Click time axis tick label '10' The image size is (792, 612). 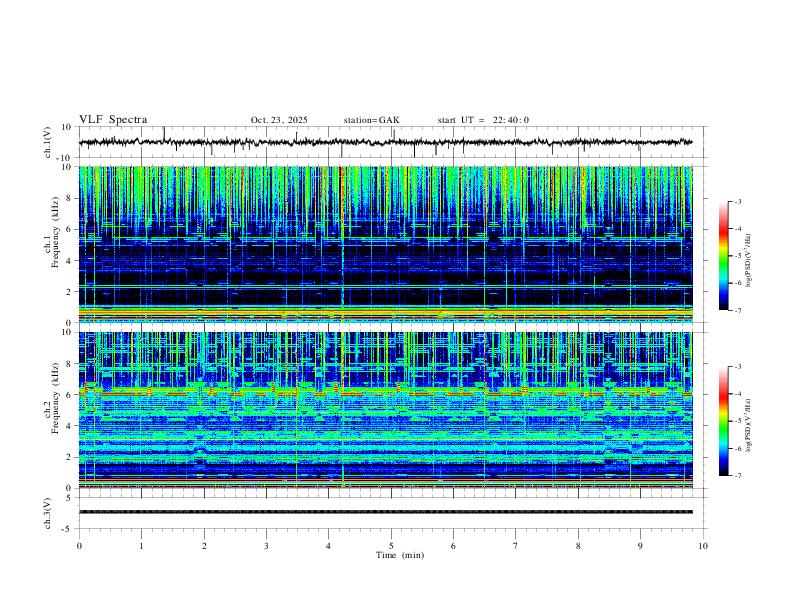click(703, 546)
